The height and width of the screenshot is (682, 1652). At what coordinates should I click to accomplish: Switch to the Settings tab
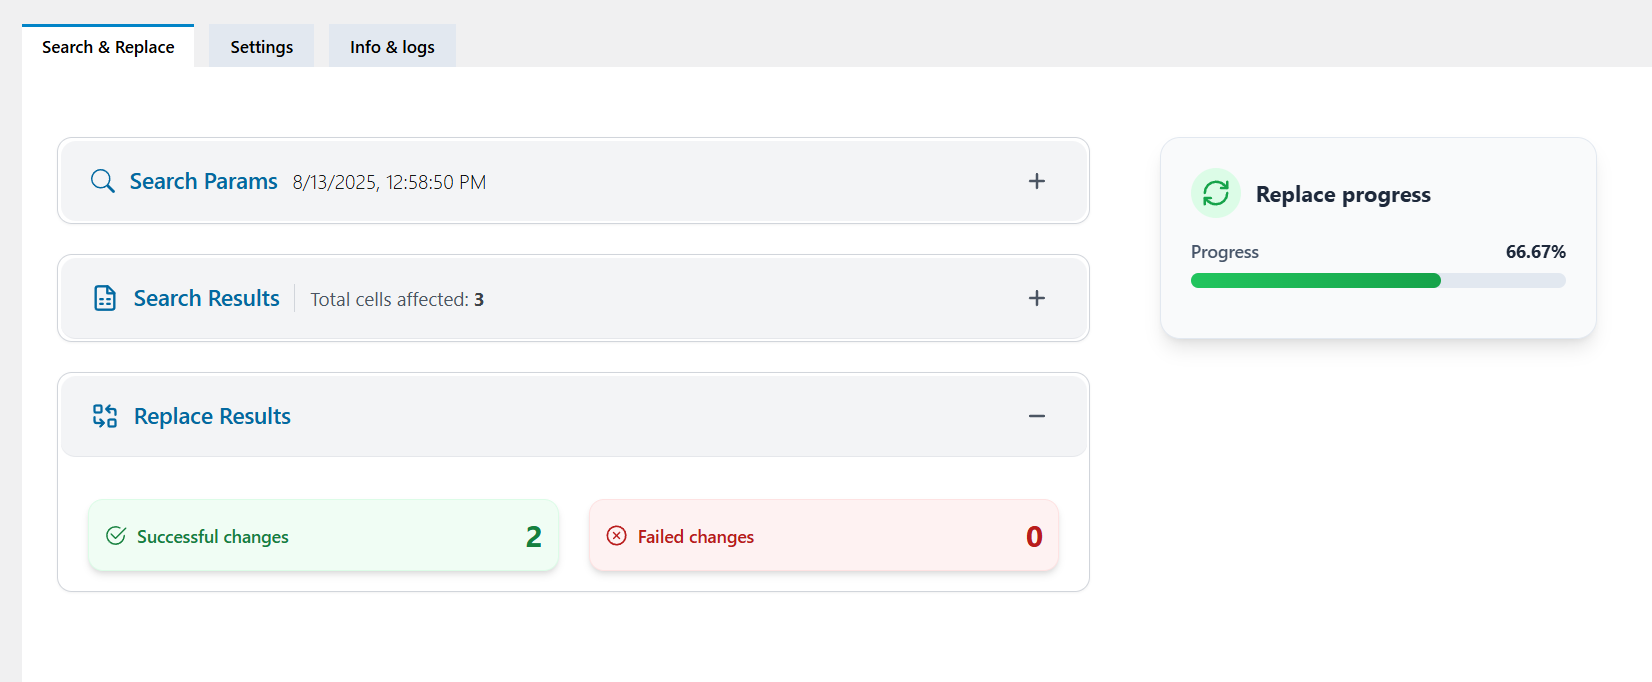click(x=261, y=46)
